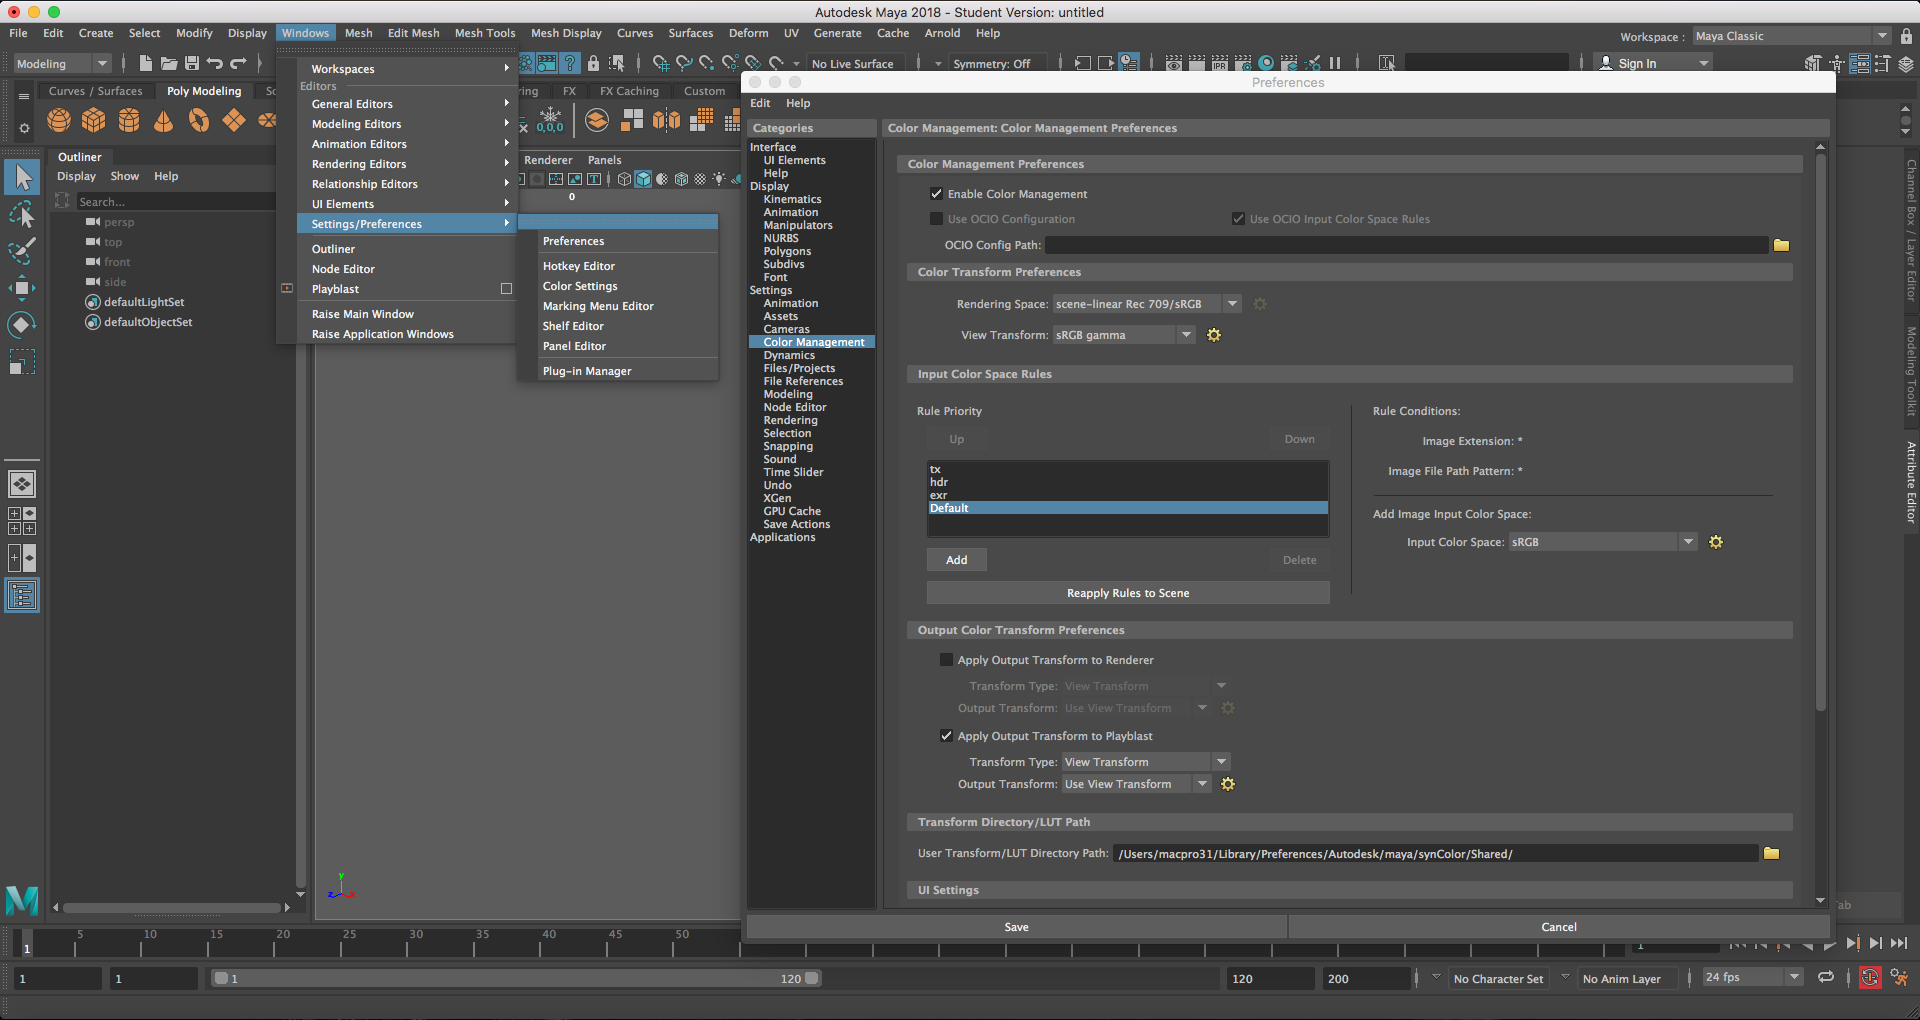Viewport: 1920px width, 1020px height.
Task: Click the Cancel button in Preferences
Action: (1559, 927)
